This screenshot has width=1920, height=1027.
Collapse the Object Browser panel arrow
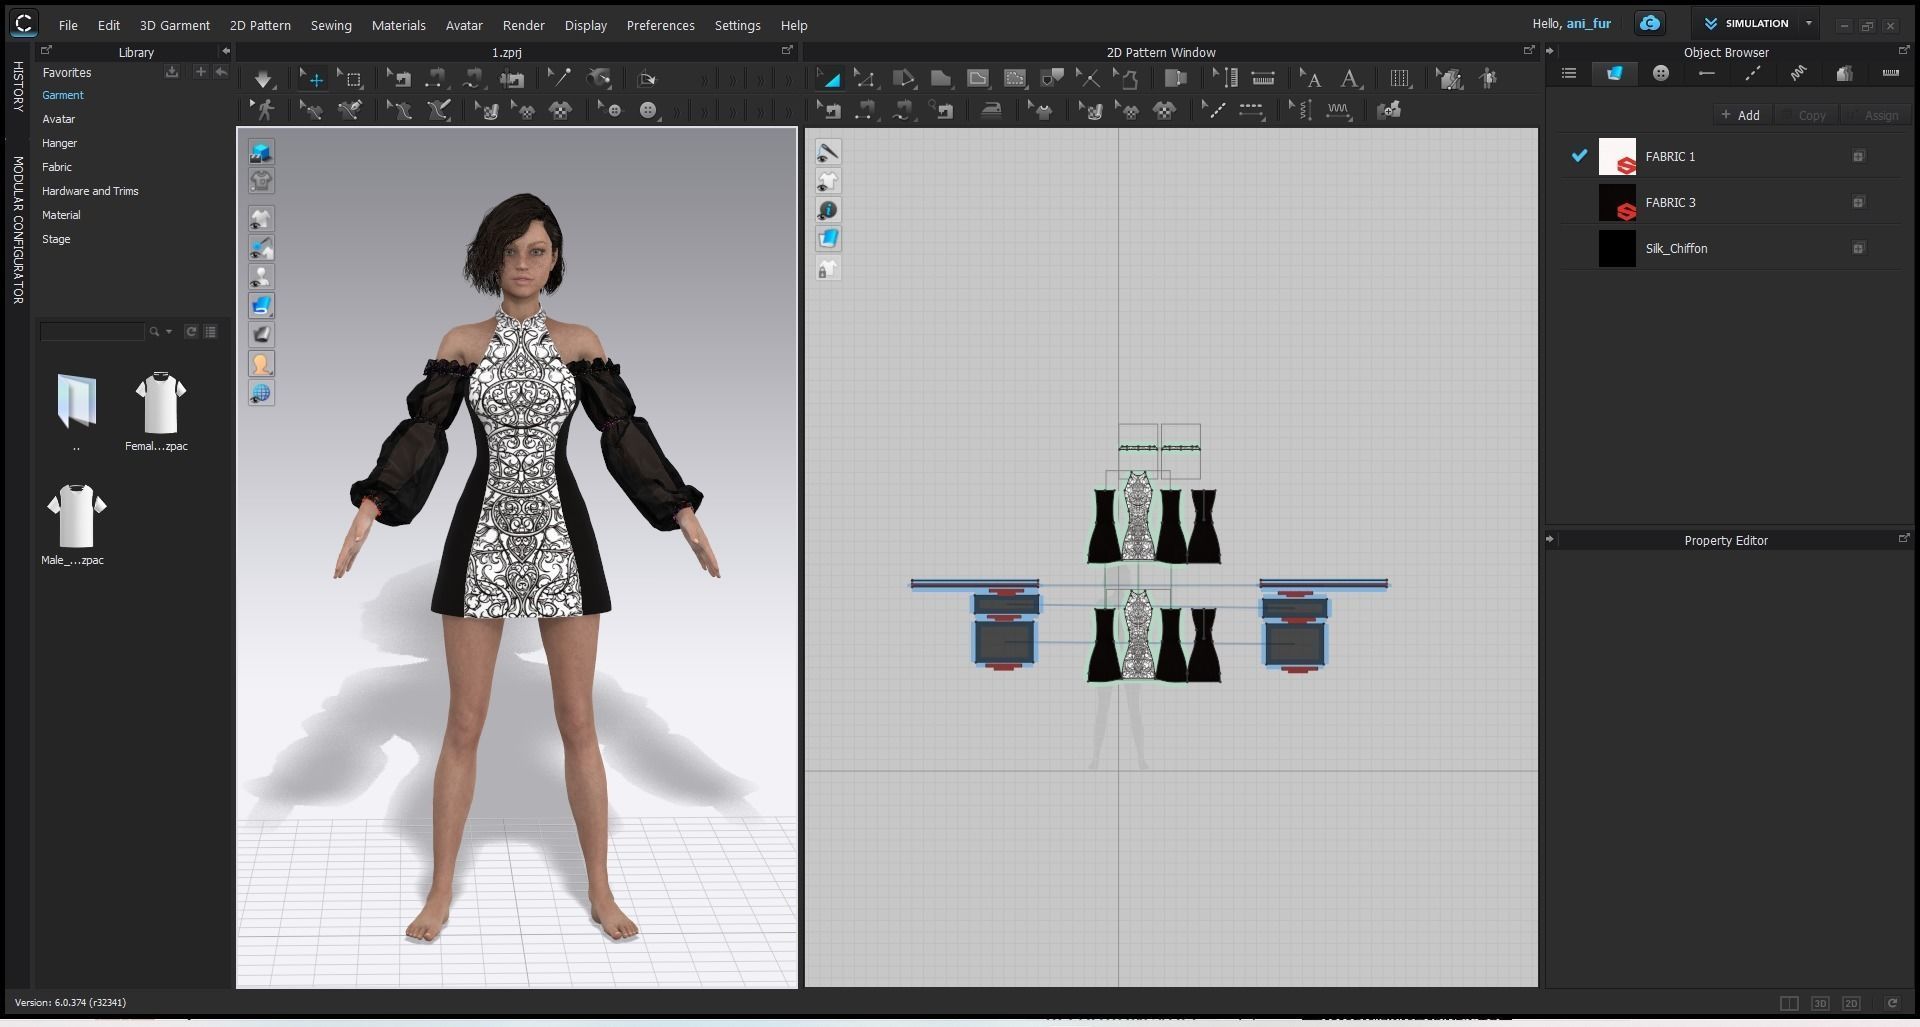tap(1551, 51)
